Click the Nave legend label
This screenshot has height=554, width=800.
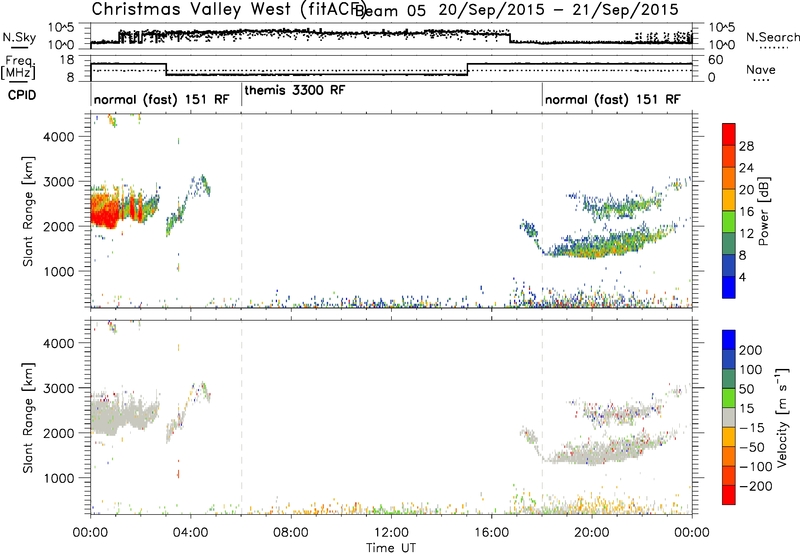click(761, 69)
